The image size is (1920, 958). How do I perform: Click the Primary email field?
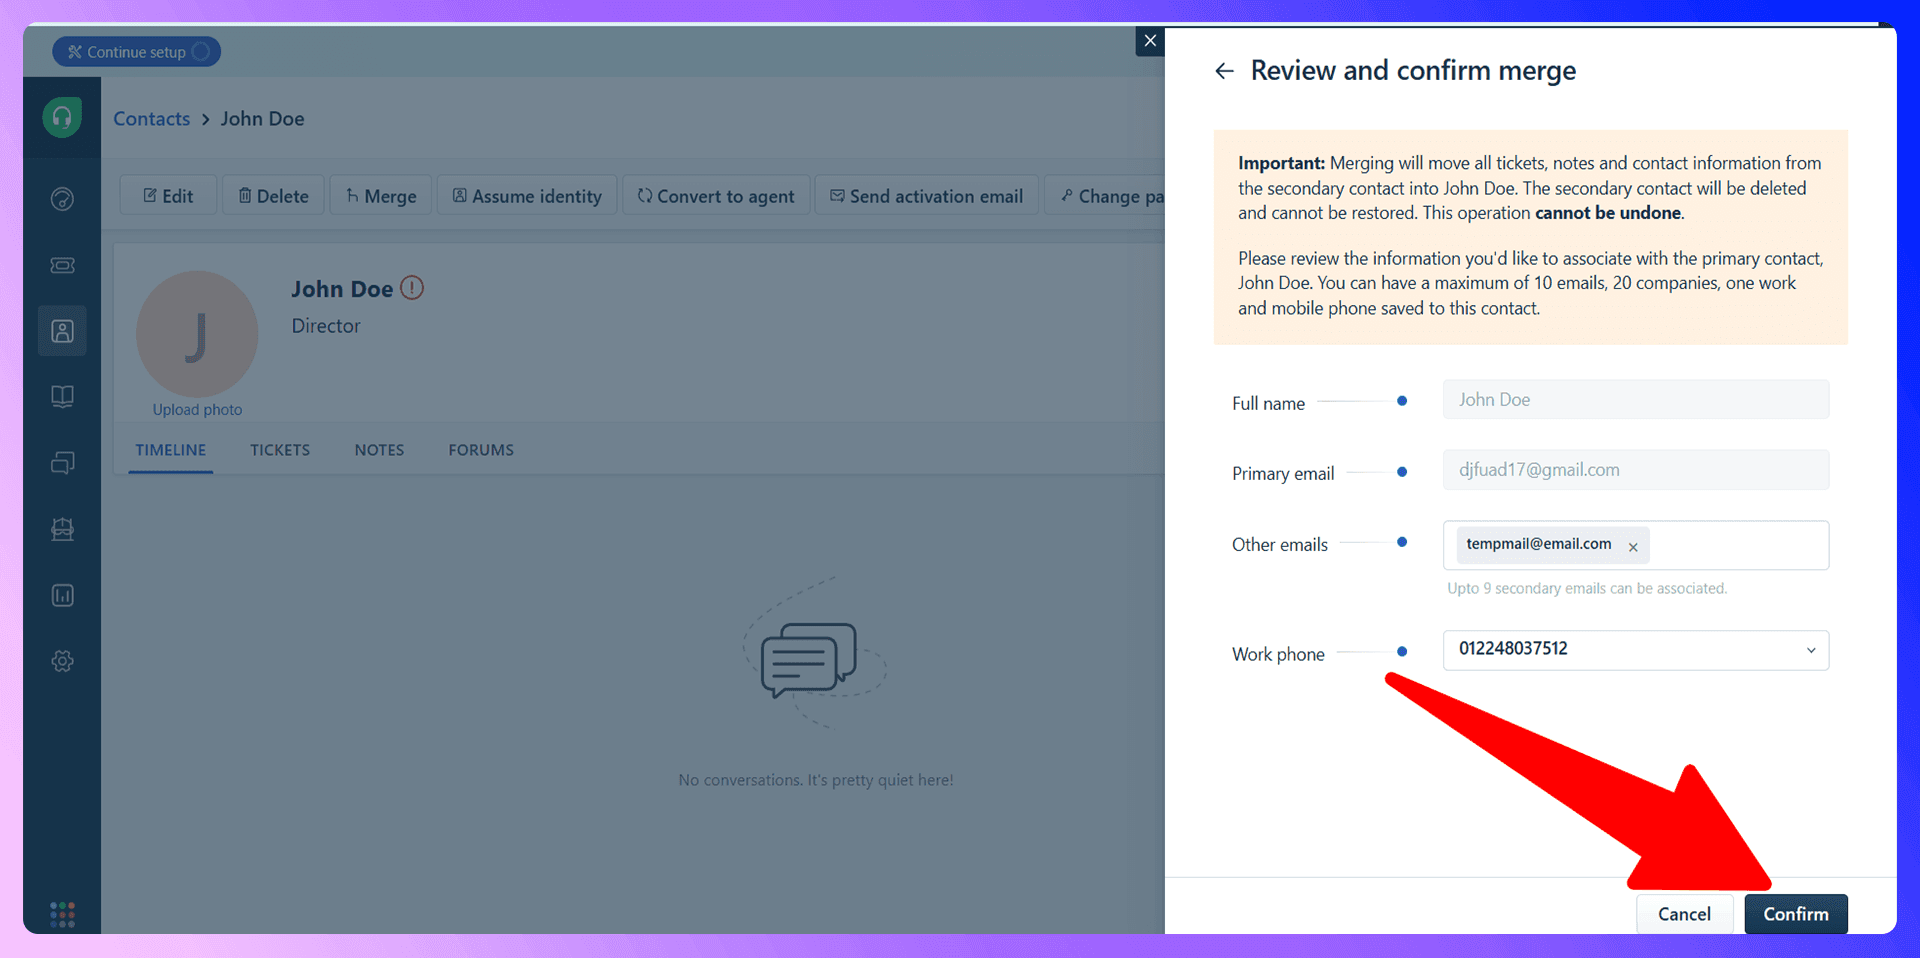tap(1636, 470)
